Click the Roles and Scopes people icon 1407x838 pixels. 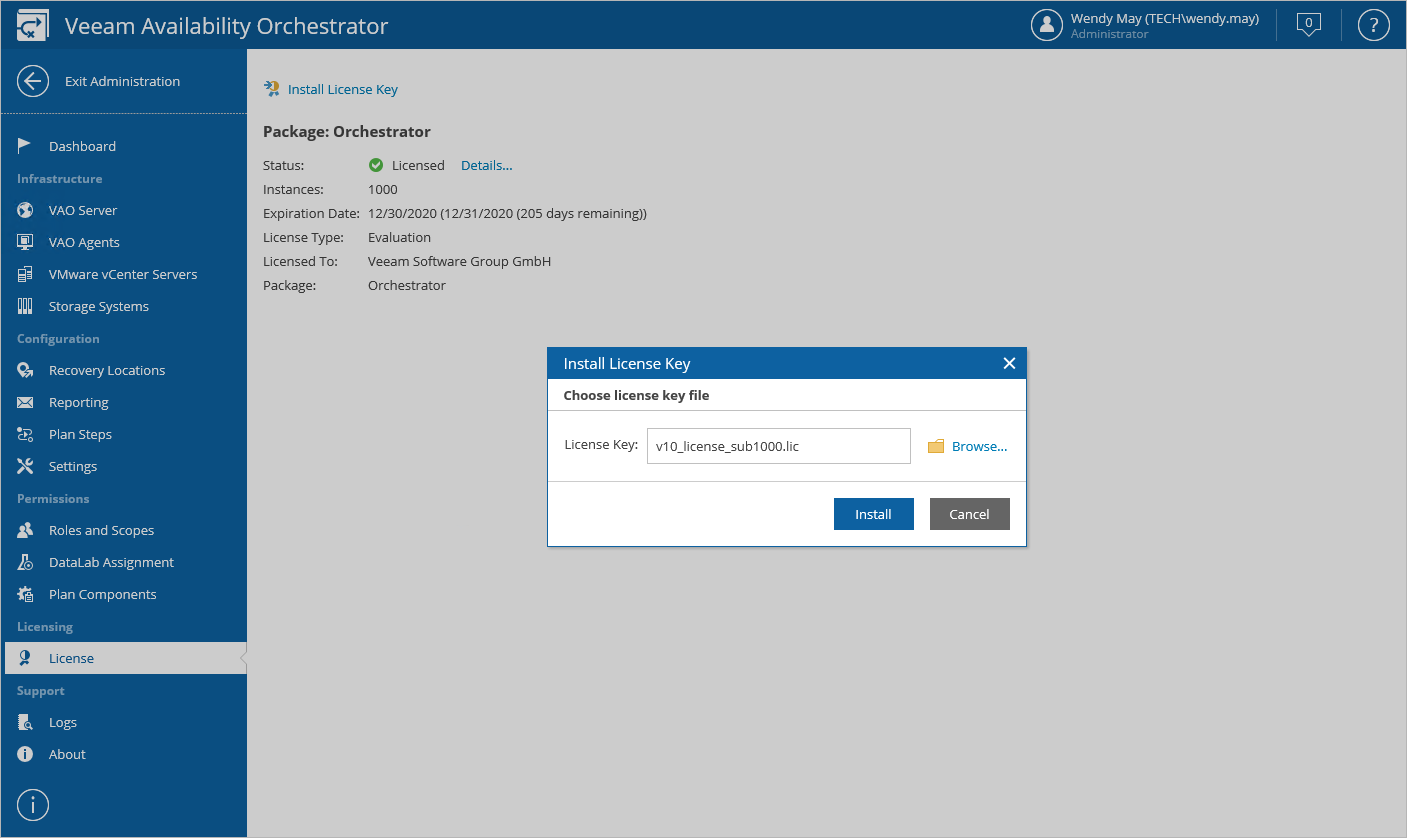(25, 530)
